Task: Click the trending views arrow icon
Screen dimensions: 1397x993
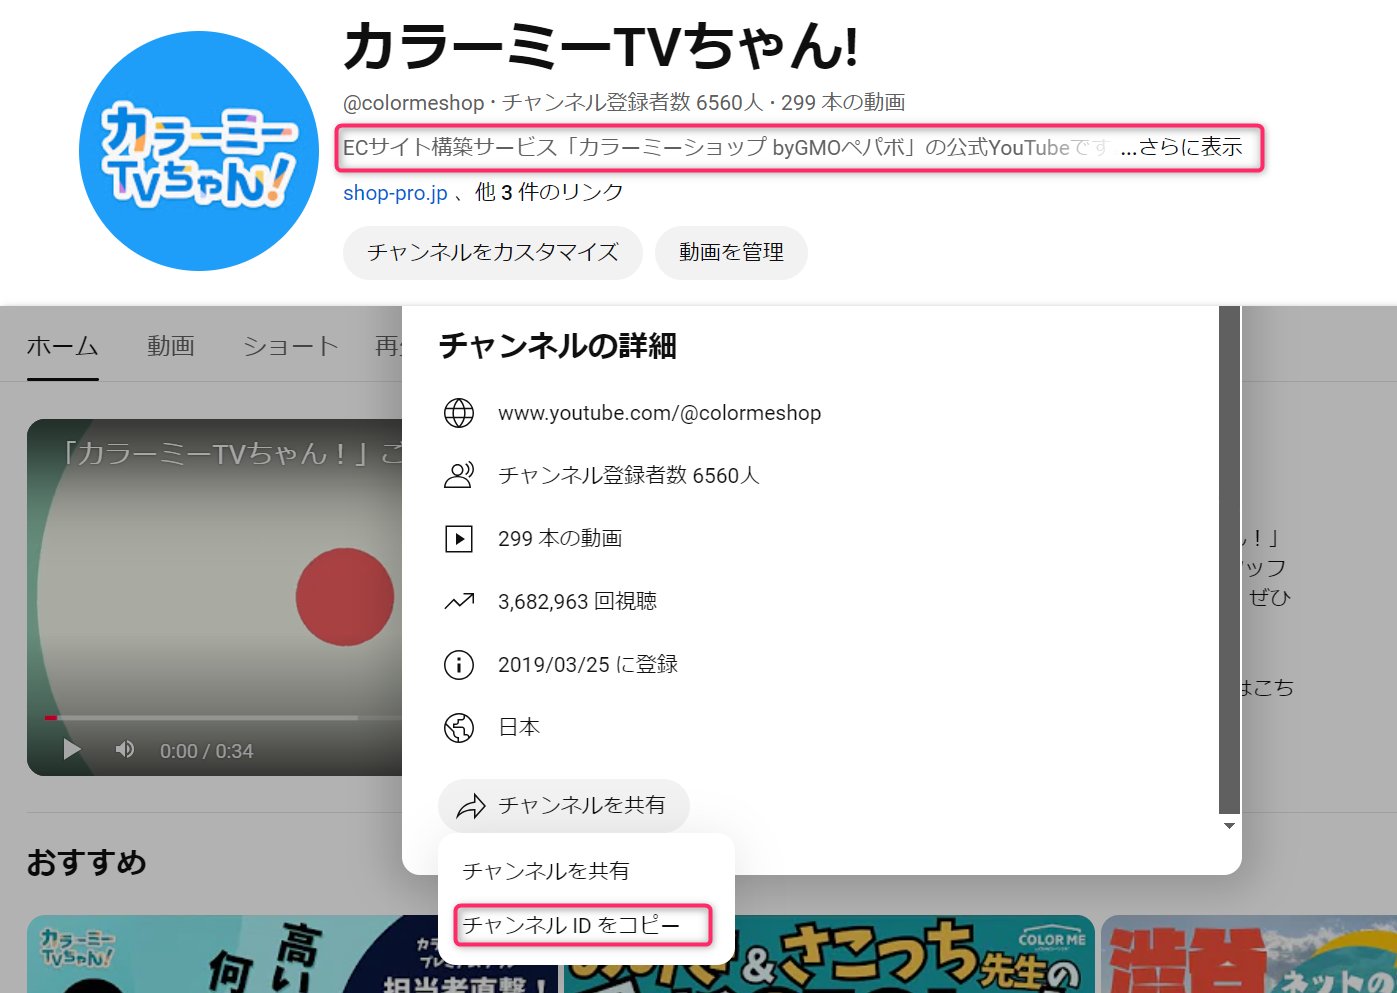Action: tap(459, 601)
